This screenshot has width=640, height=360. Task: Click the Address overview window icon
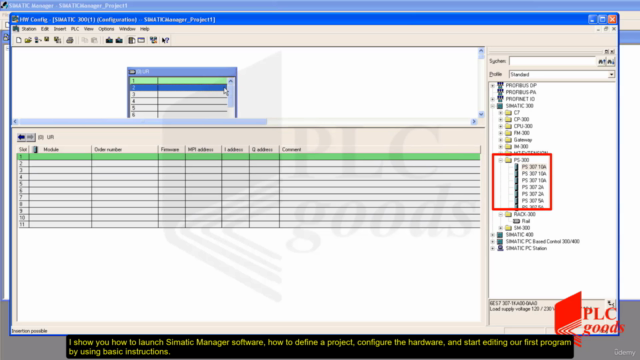pyautogui.click(x=141, y=40)
